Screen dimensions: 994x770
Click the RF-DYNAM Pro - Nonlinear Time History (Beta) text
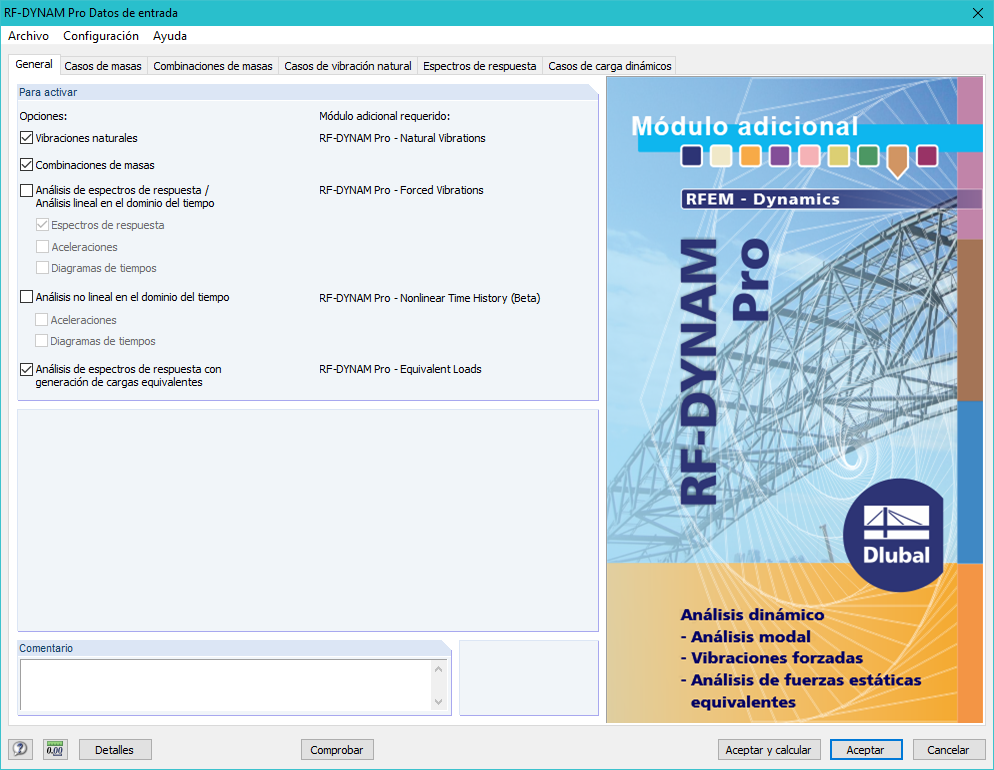[x=430, y=298]
